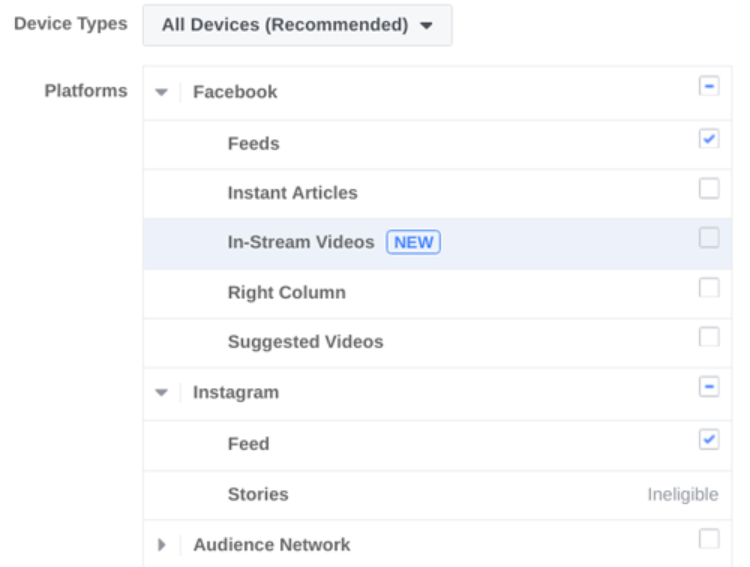The image size is (750, 567).
Task: Select the In-Stream Videos row label
Action: (x=301, y=242)
